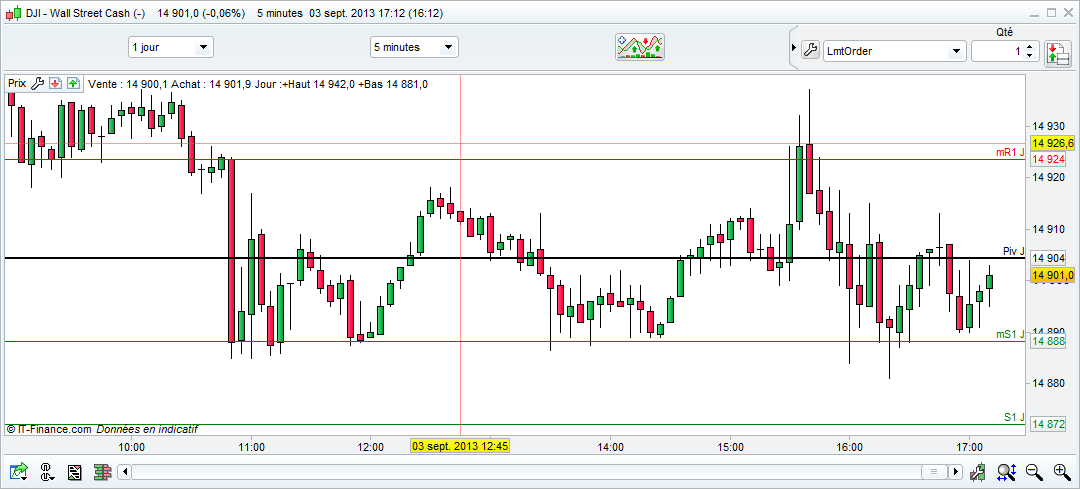
Task: Decrease quantity with the Qté down arrow
Action: click(1029, 55)
